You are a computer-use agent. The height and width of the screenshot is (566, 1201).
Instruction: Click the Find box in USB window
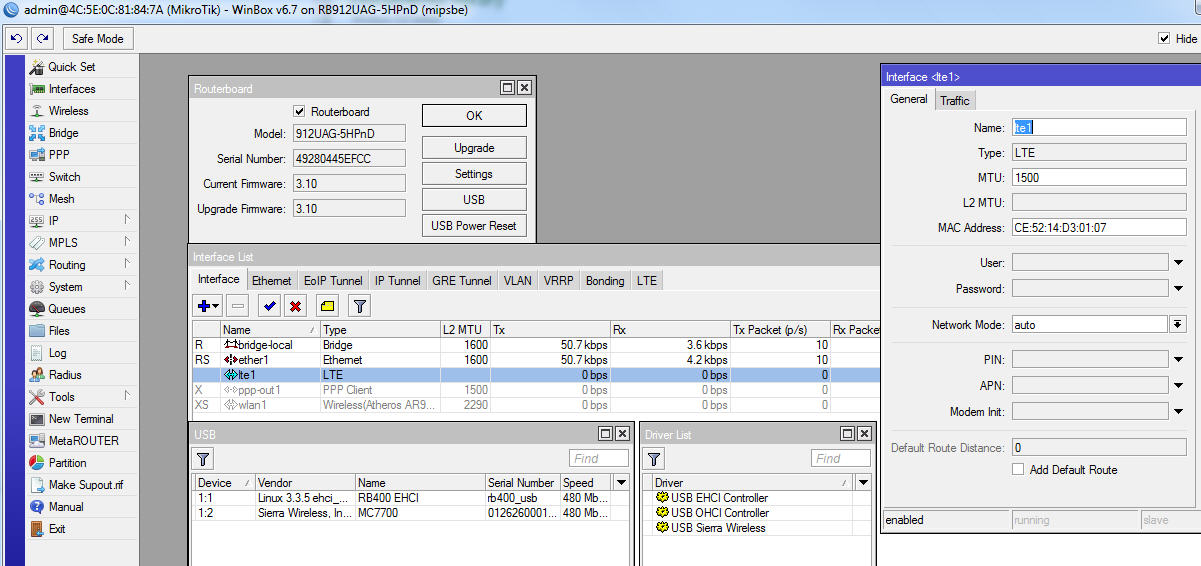click(x=598, y=459)
